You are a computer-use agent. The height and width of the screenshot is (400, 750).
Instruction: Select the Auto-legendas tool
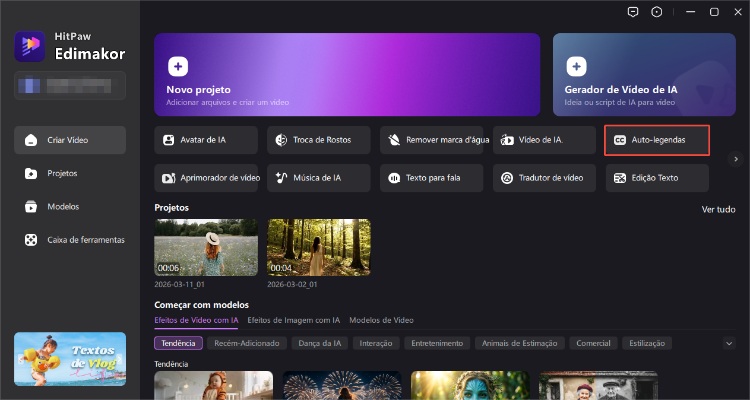(656, 140)
